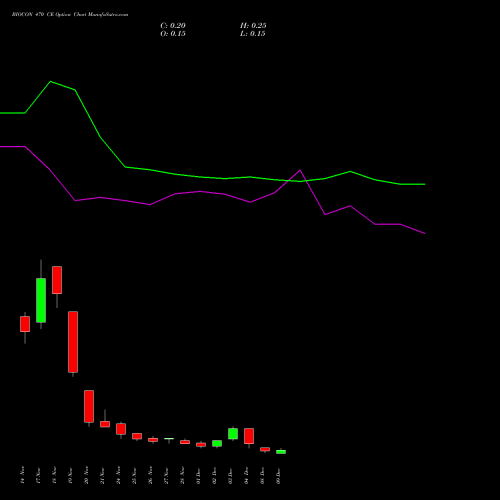
Task: Click the '08 Dec' date label
Action: pos(262,475)
